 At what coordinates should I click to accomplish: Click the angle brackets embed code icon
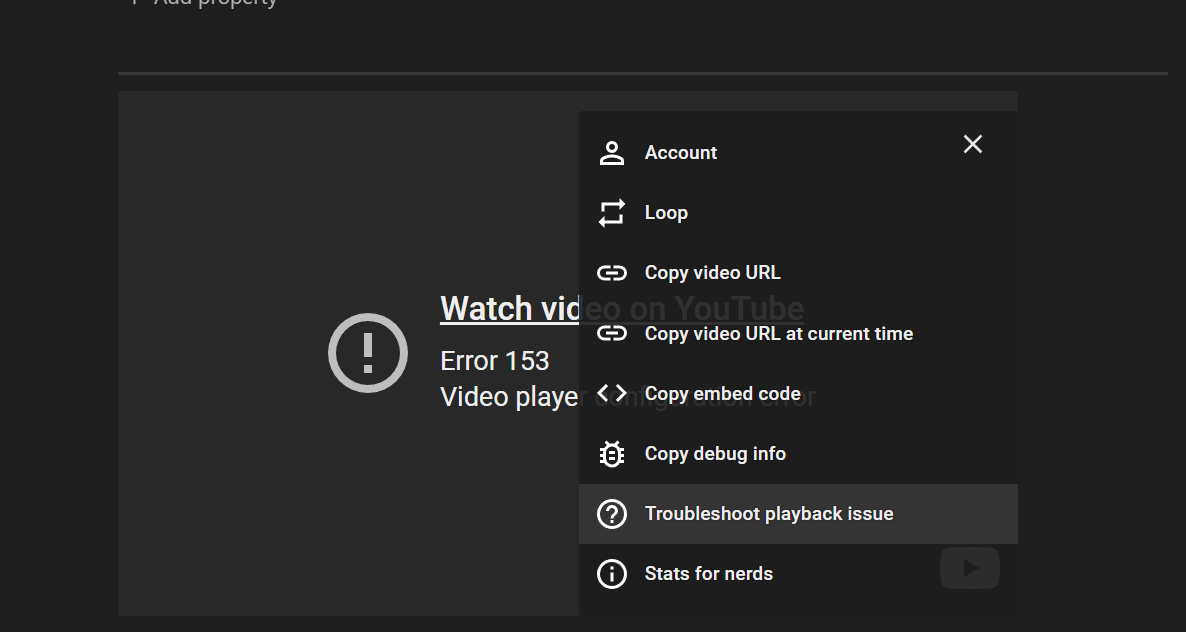[x=611, y=393]
